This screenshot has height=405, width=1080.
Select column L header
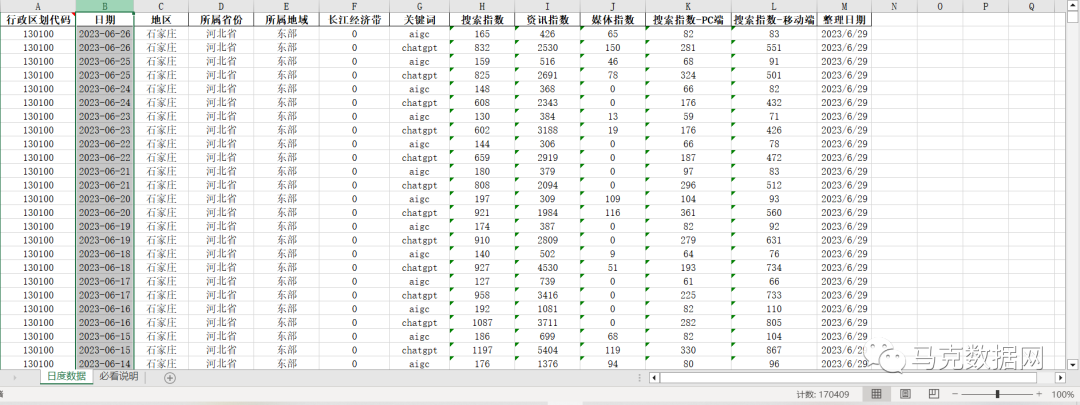click(x=774, y=6)
